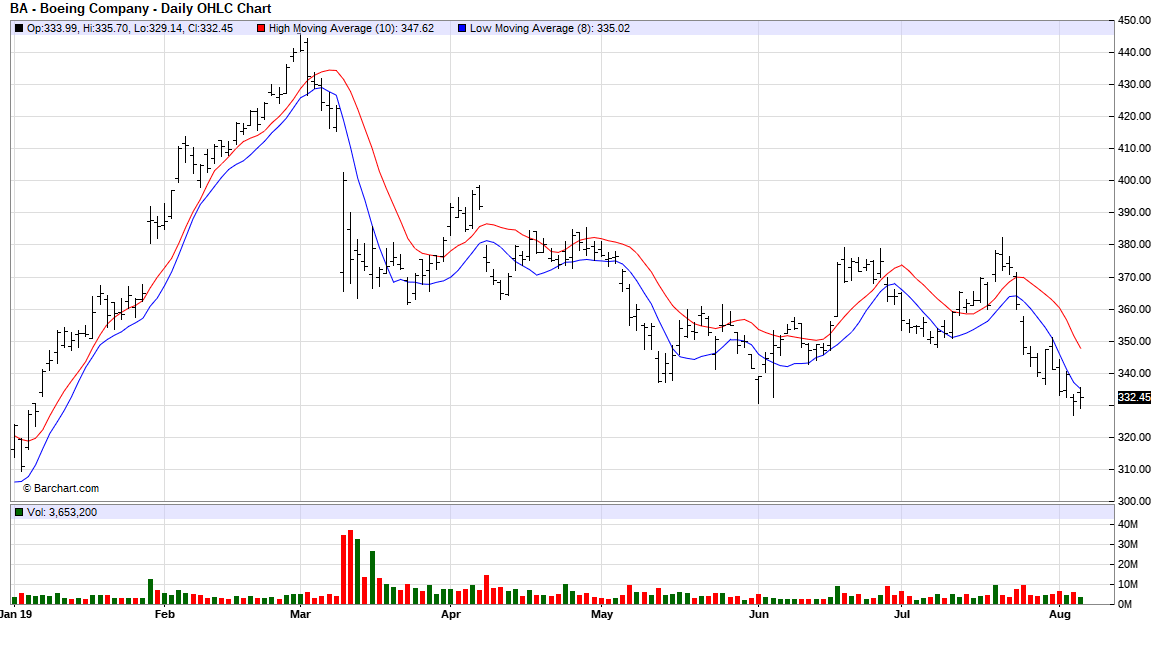Screen dimensions: 1156x645
Task: Select the Mar date axis label
Action: pos(300,614)
